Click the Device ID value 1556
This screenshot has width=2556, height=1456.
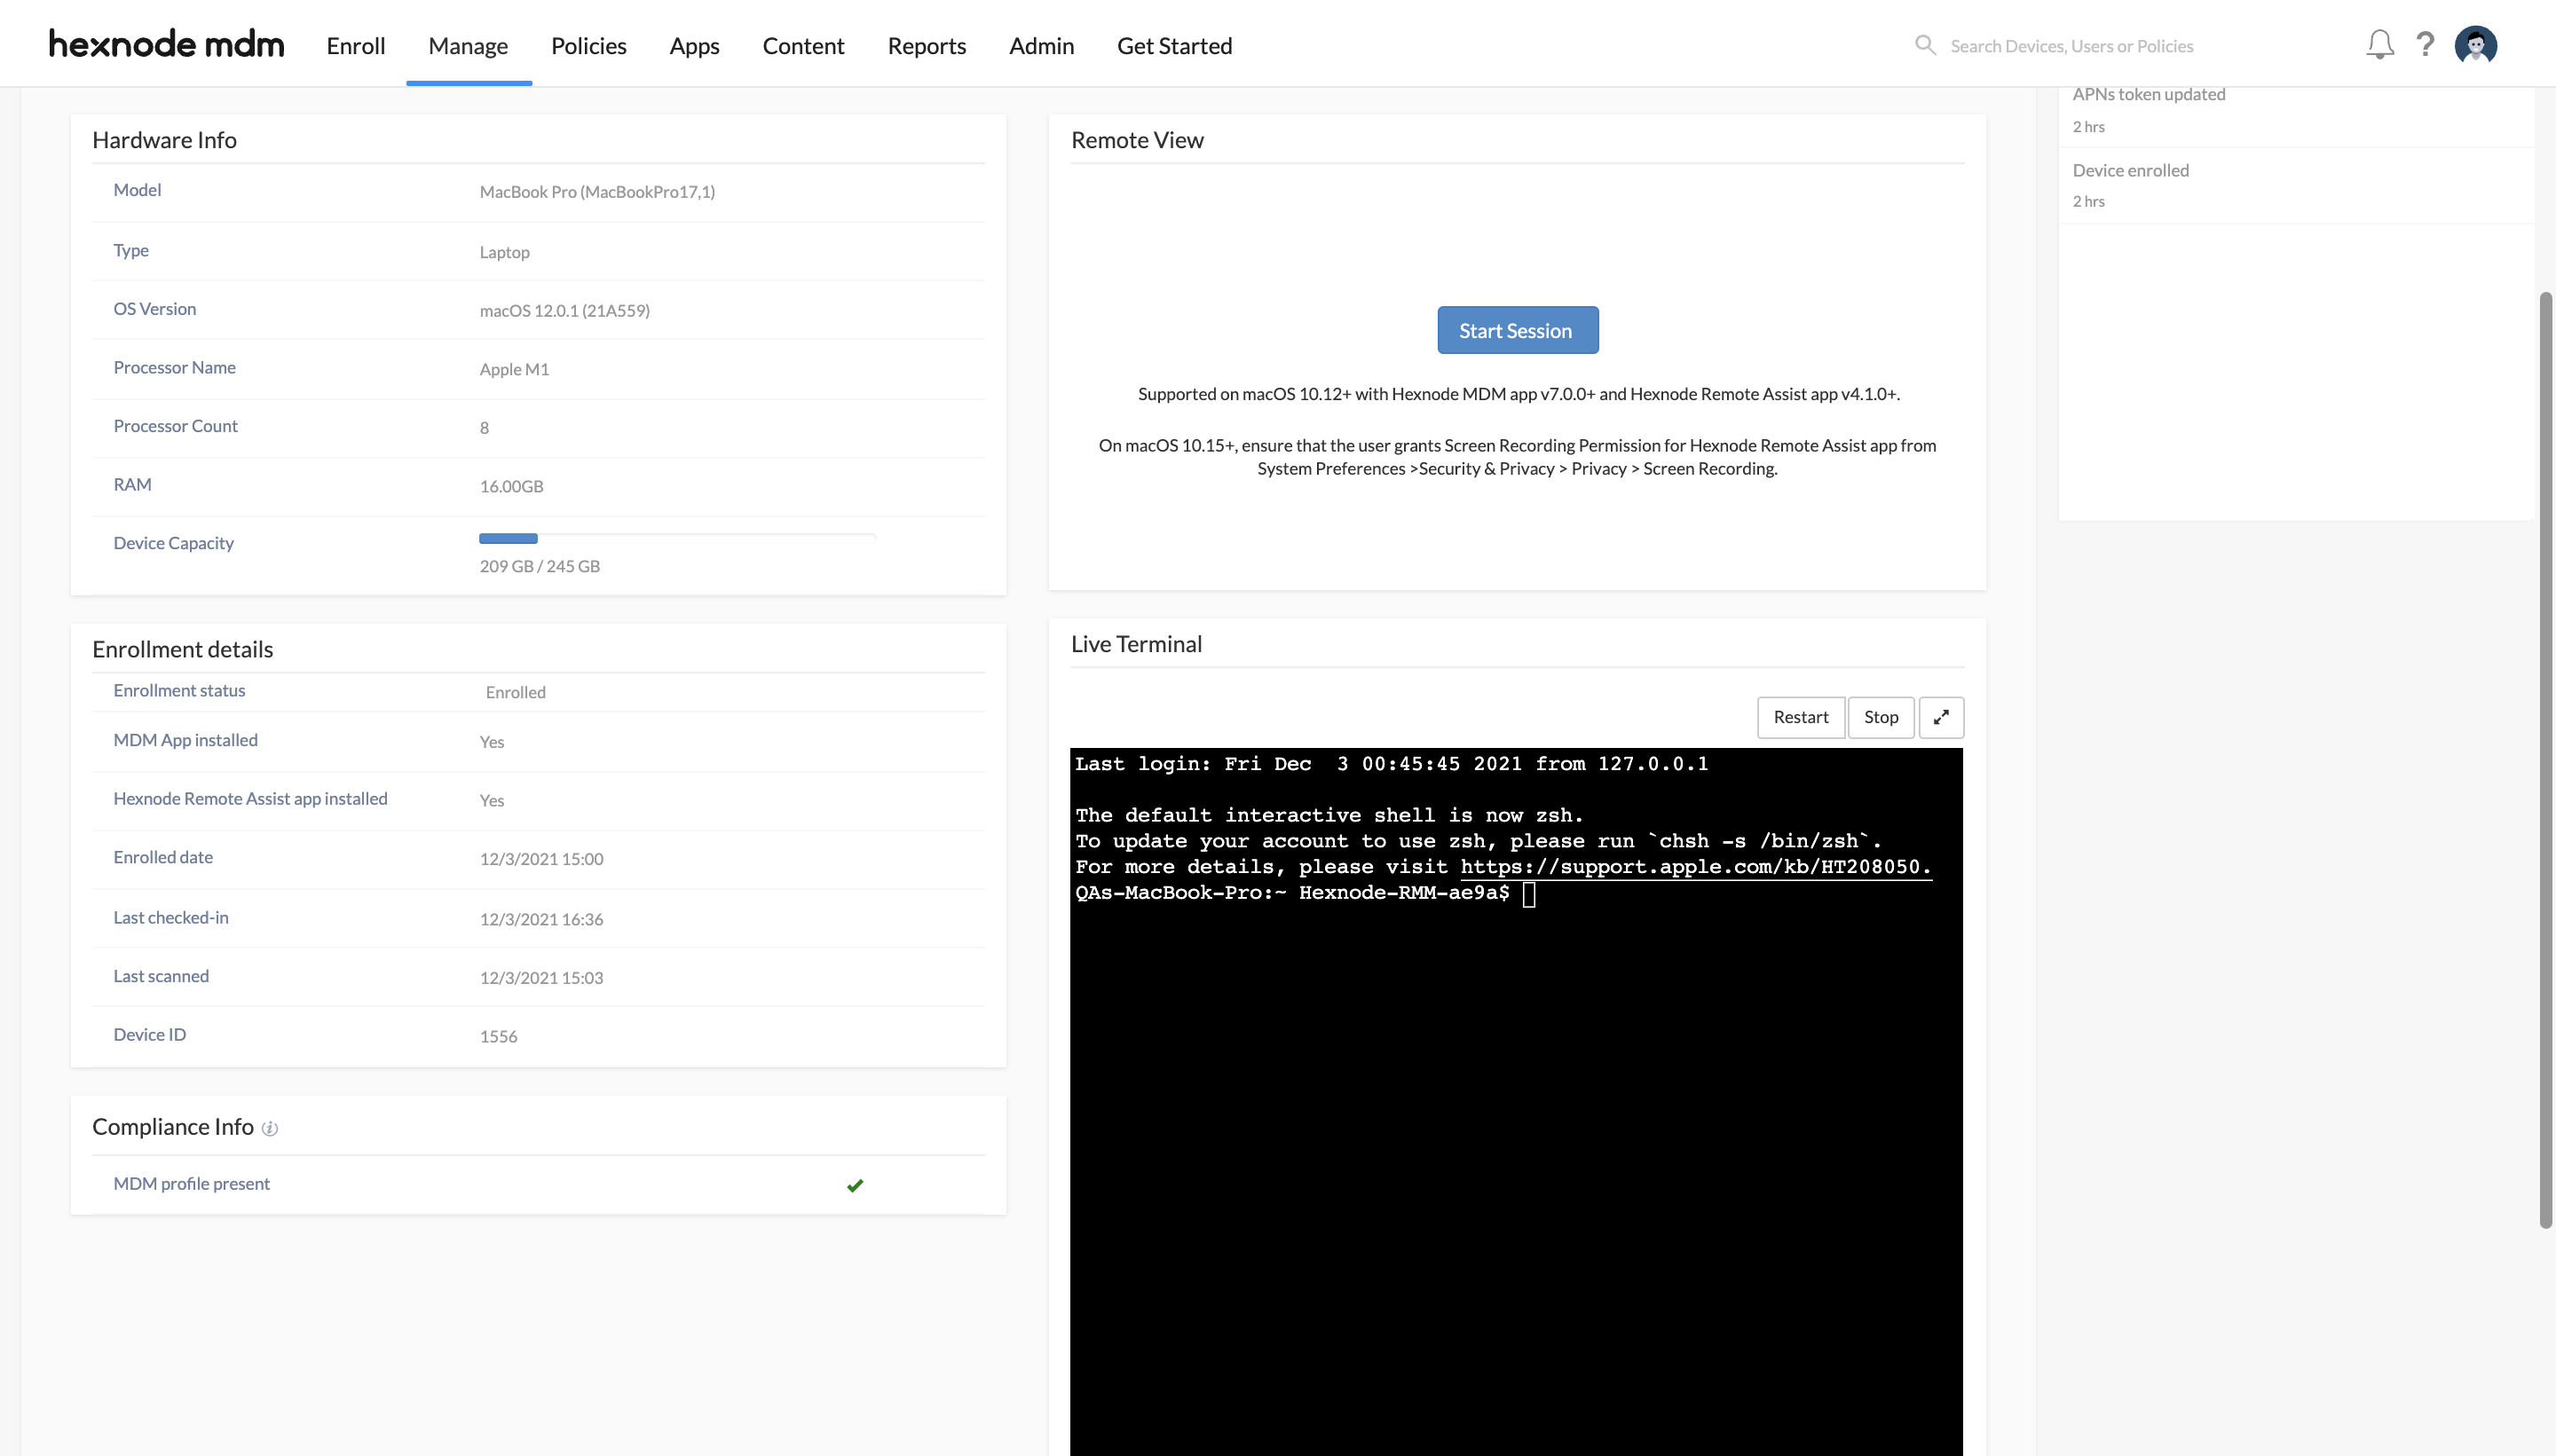pos(498,1037)
